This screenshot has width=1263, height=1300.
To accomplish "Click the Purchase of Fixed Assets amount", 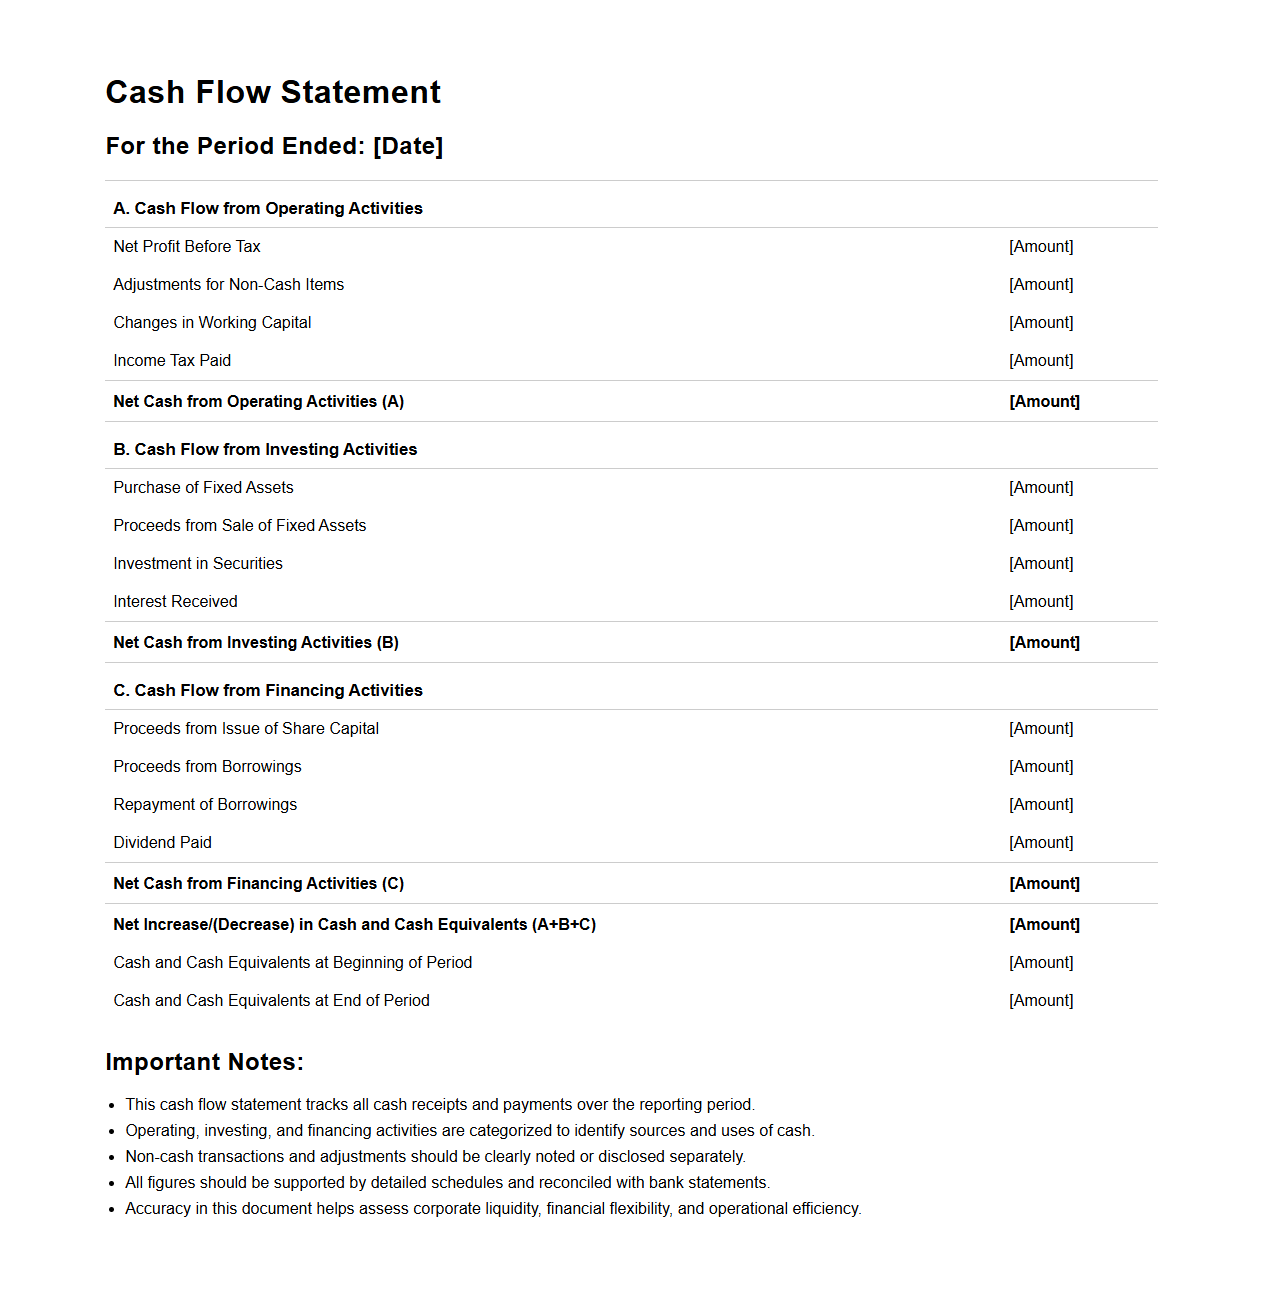I will tap(1041, 487).
